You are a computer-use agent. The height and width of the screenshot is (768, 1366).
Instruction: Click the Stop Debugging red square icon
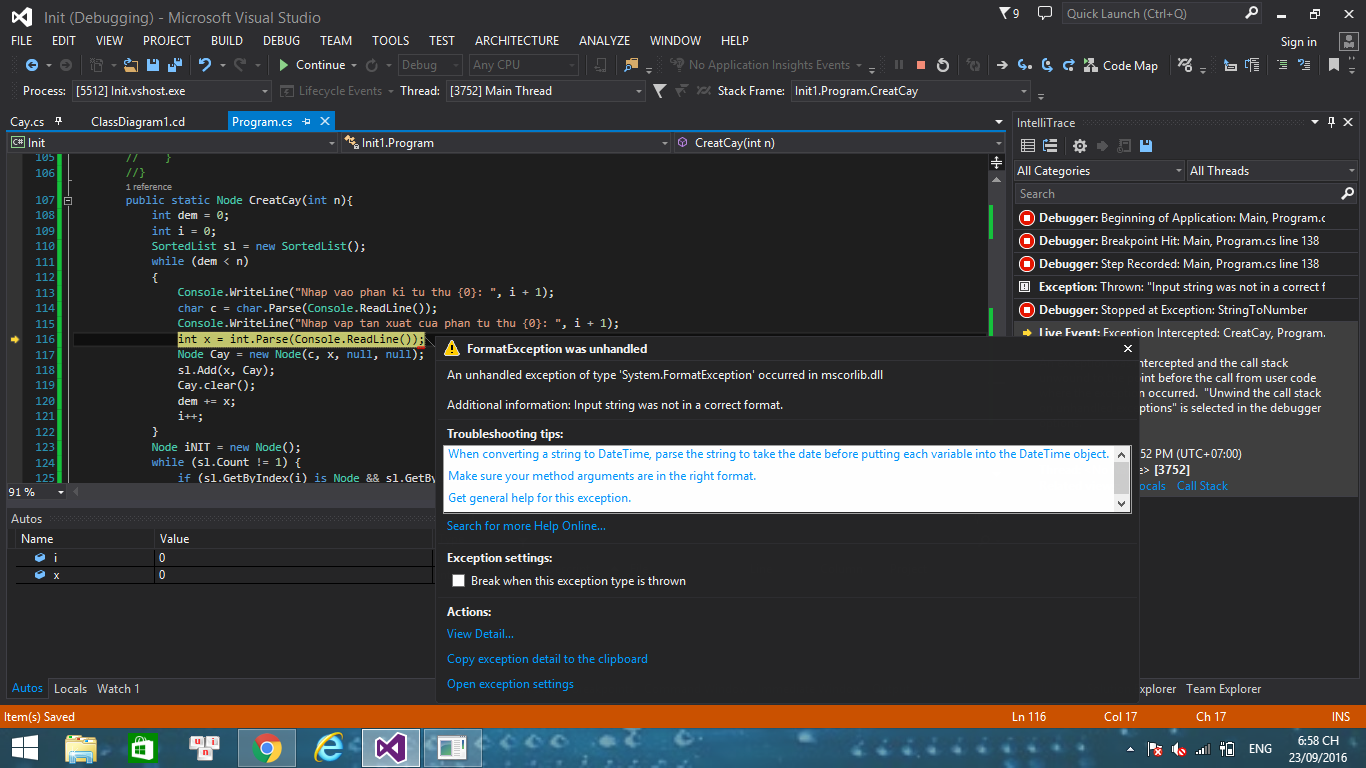coord(920,65)
